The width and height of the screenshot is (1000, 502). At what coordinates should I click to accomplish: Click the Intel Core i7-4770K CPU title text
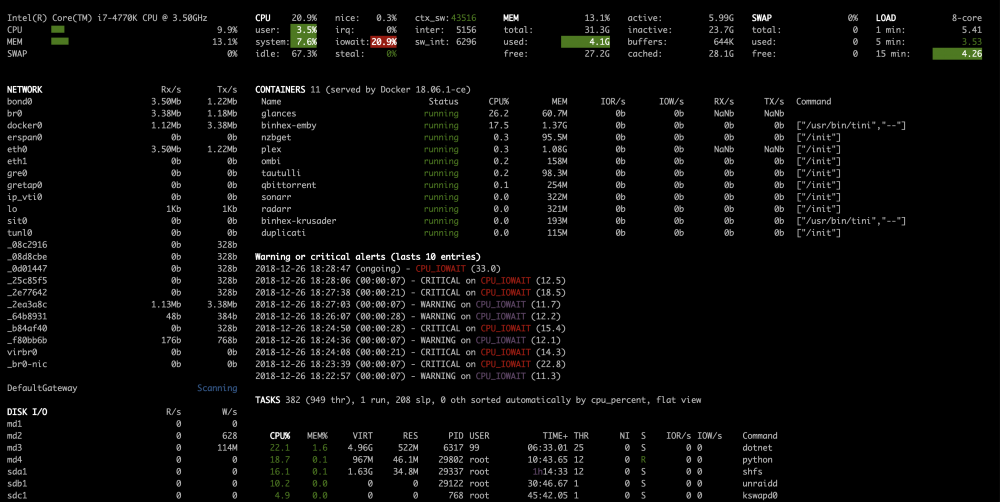click(x=107, y=18)
